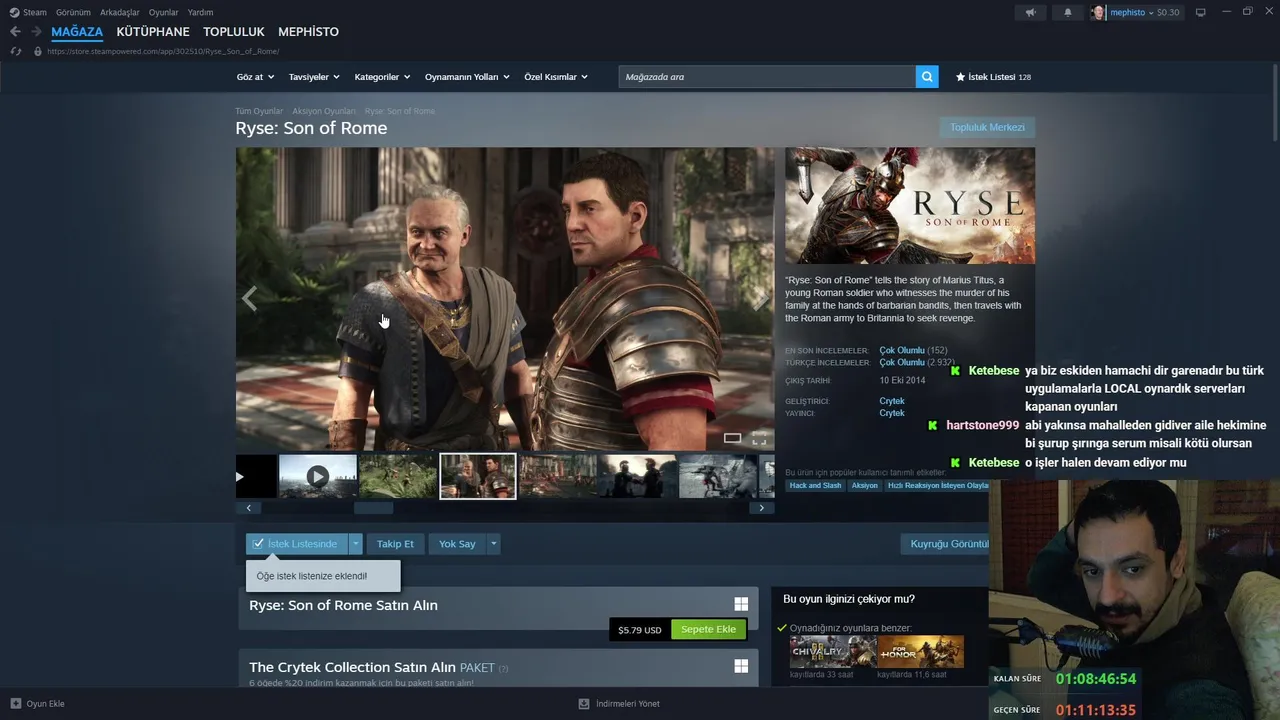Open the announcements megaphone icon
Image resolution: width=1280 pixels, height=720 pixels.
(x=1030, y=12)
